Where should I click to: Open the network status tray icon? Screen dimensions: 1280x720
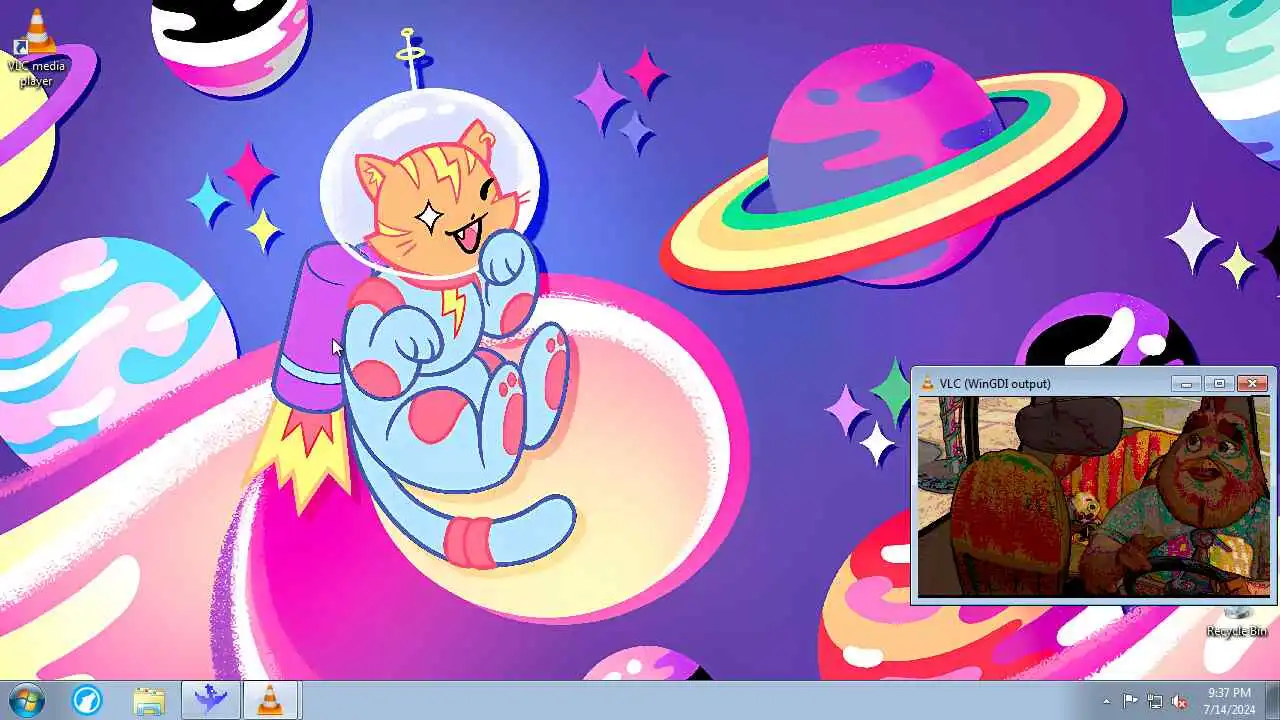1155,701
